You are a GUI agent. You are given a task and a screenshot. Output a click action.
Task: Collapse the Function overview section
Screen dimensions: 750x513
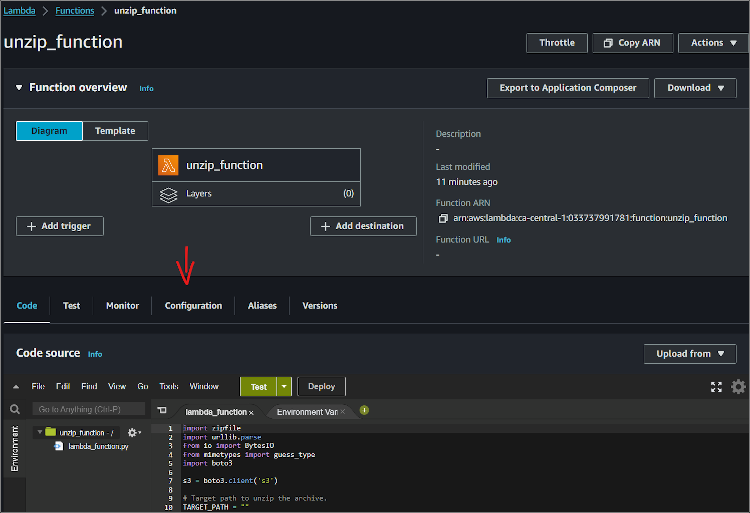(x=19, y=88)
